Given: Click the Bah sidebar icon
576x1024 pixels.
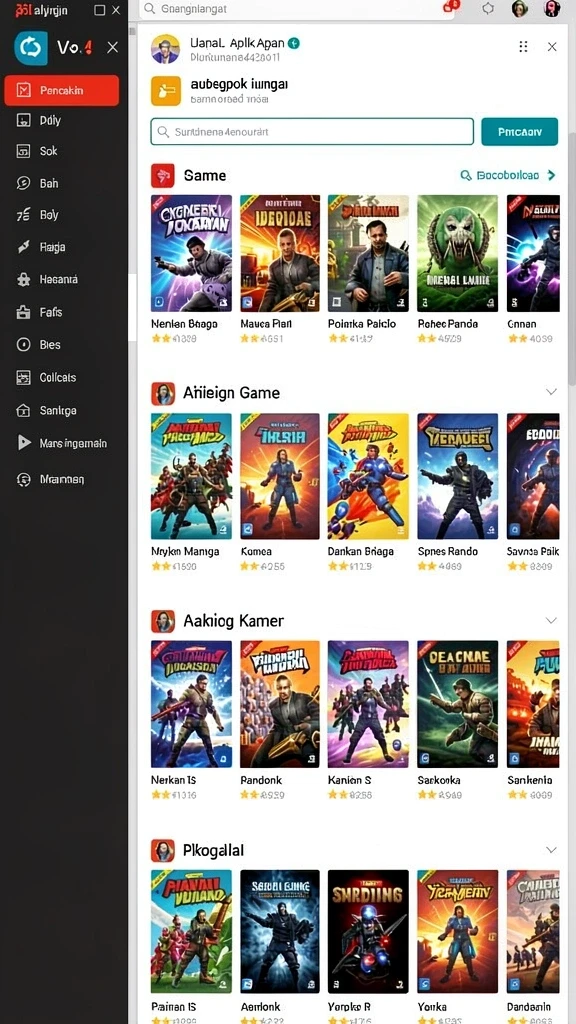Looking at the screenshot, I should coord(24,184).
